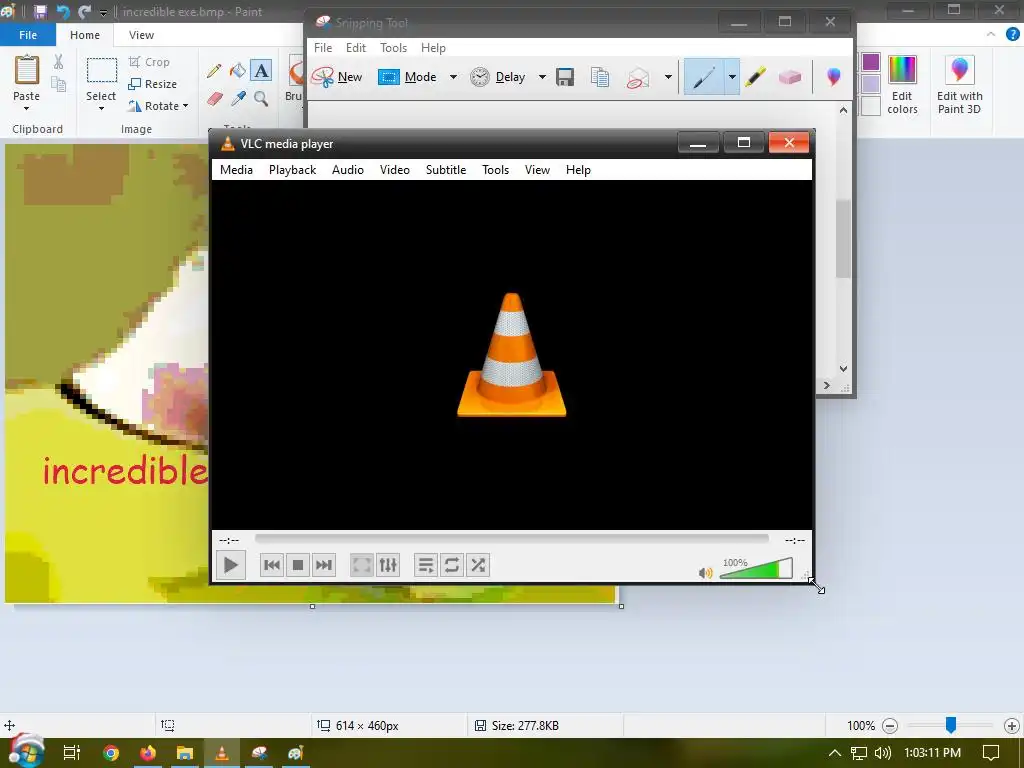Viewport: 1024px width, 768px height.
Task: Click the Paint 3D balloon icon in Snipping Tool
Action: pyautogui.click(x=833, y=77)
